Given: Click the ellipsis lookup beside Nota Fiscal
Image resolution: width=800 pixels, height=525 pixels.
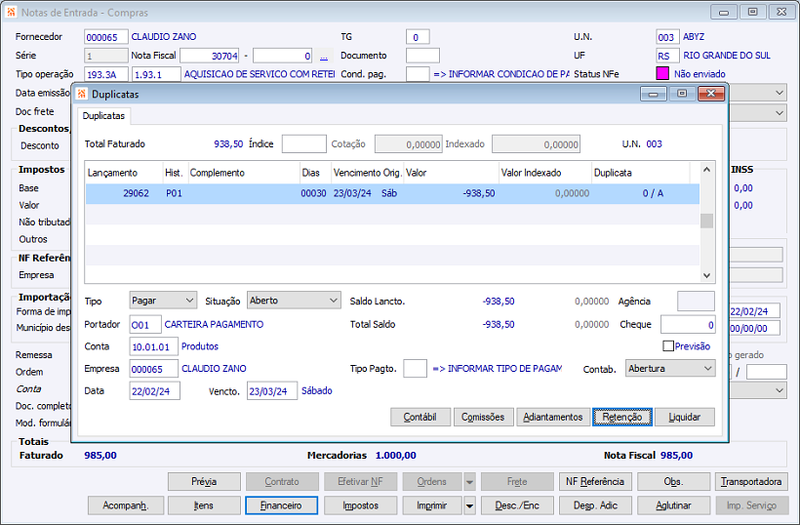Looking at the screenshot, I should pos(323,56).
